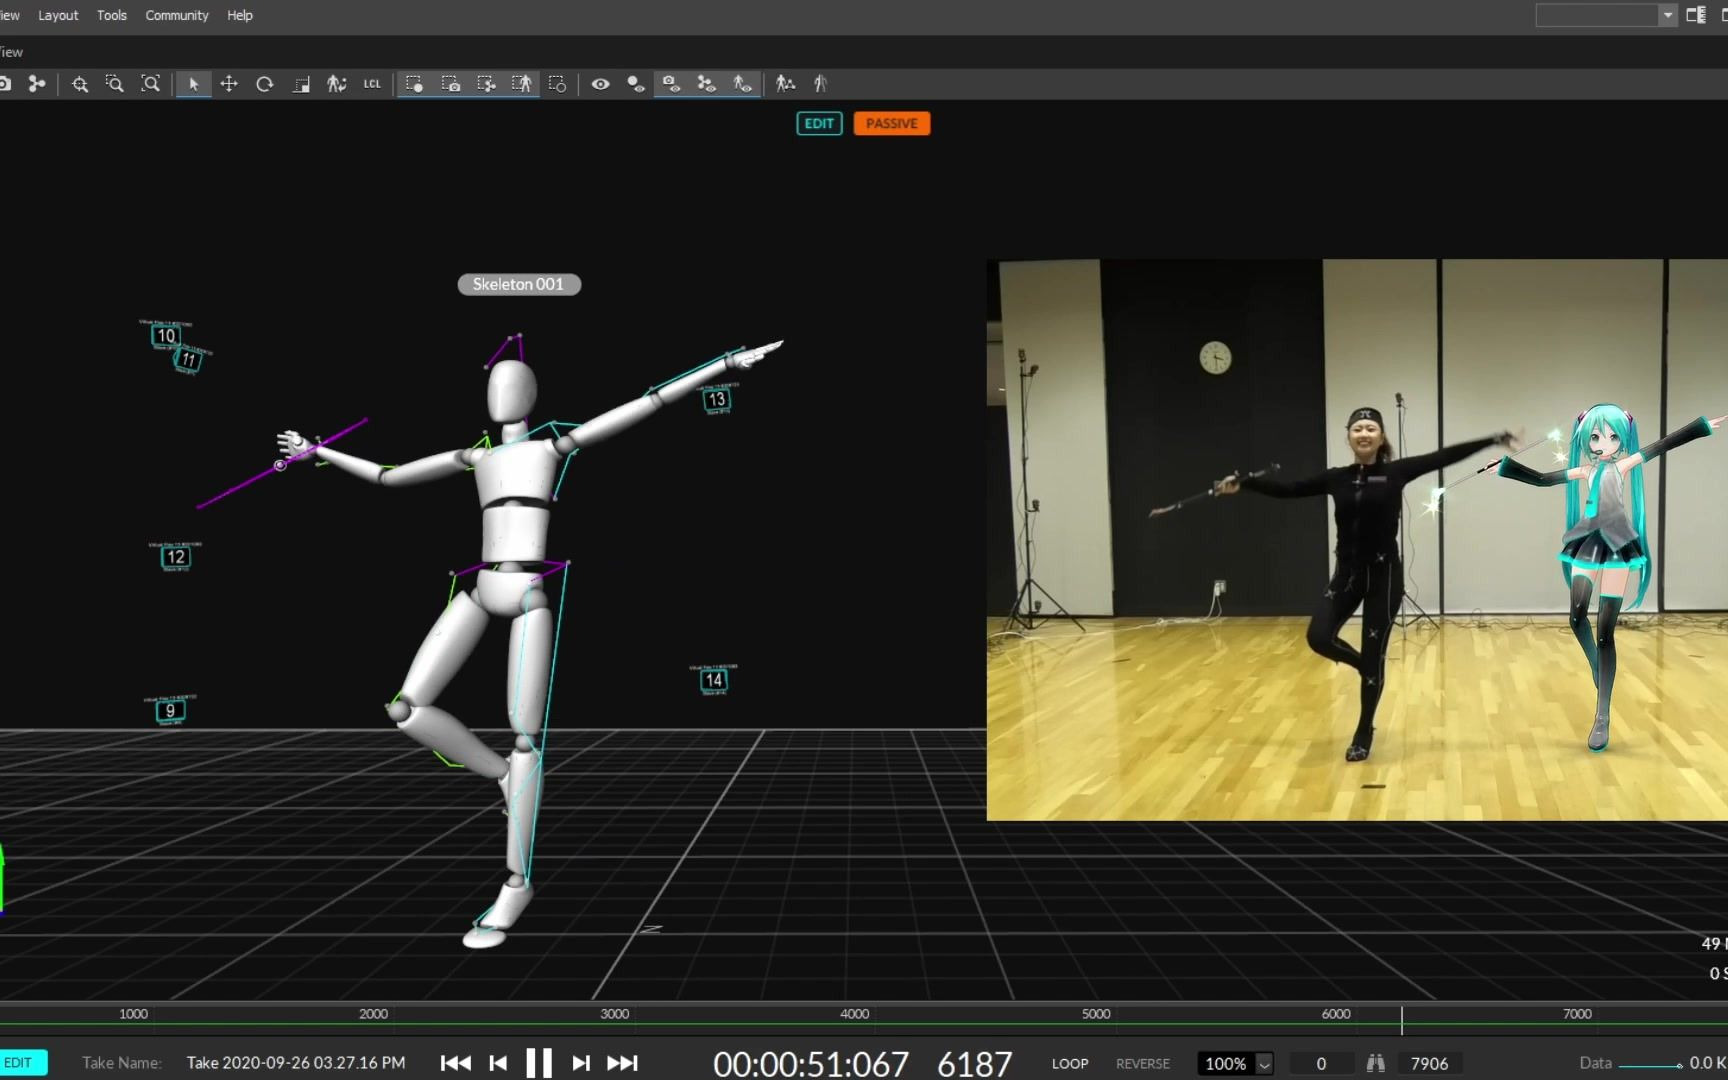Toggle rigid body selection filter
Viewport: 1728px width, 1080px height.
click(487, 84)
